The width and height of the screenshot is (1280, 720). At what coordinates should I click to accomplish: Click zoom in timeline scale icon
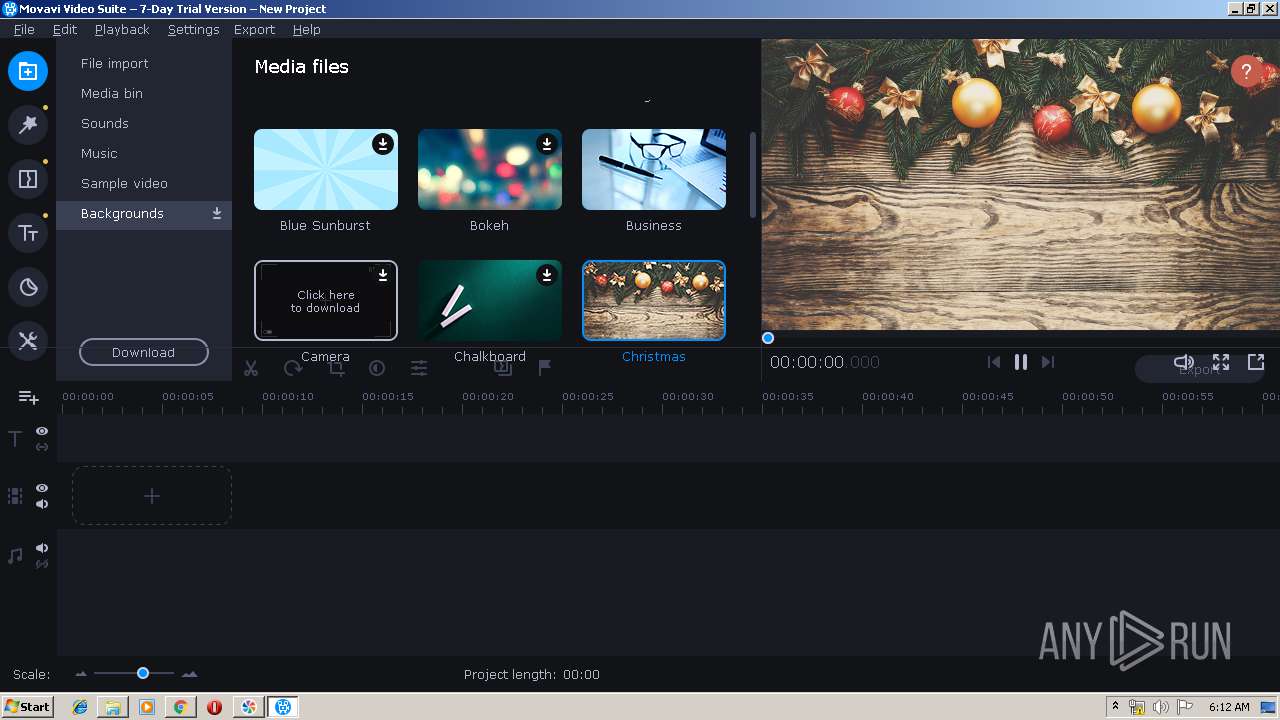click(189, 674)
